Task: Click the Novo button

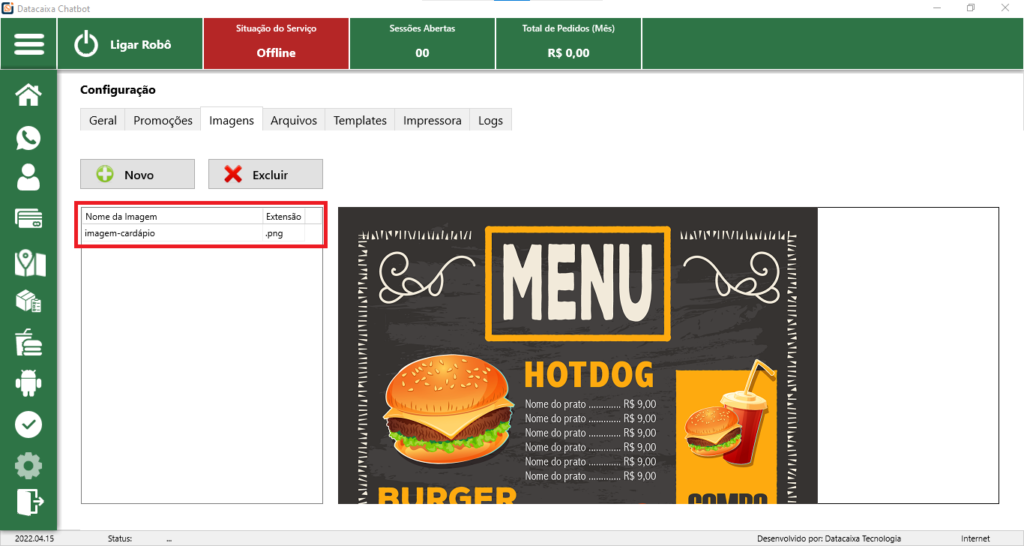Action: tap(138, 174)
